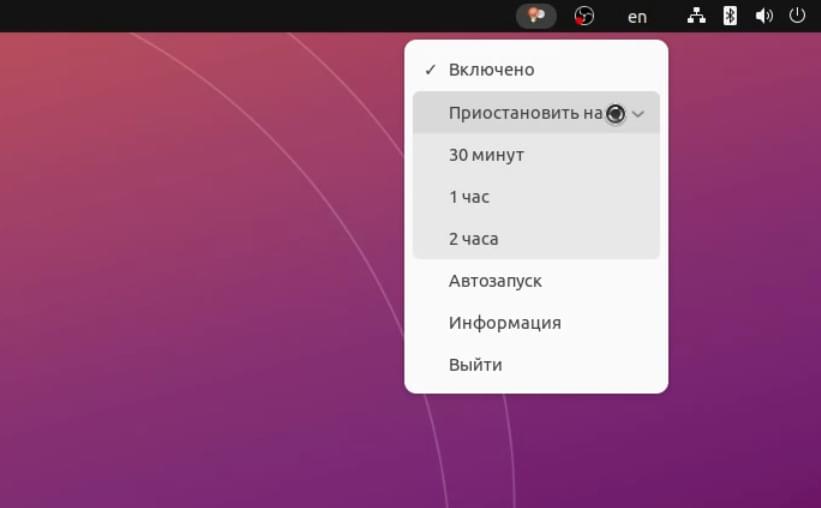Select '1 час' pause duration
The height and width of the screenshot is (508, 821).
coord(536,197)
